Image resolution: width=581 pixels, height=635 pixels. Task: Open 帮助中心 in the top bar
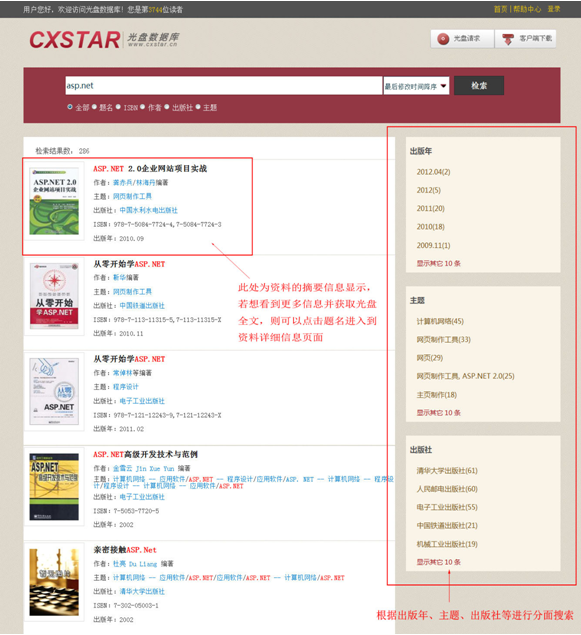coord(527,9)
